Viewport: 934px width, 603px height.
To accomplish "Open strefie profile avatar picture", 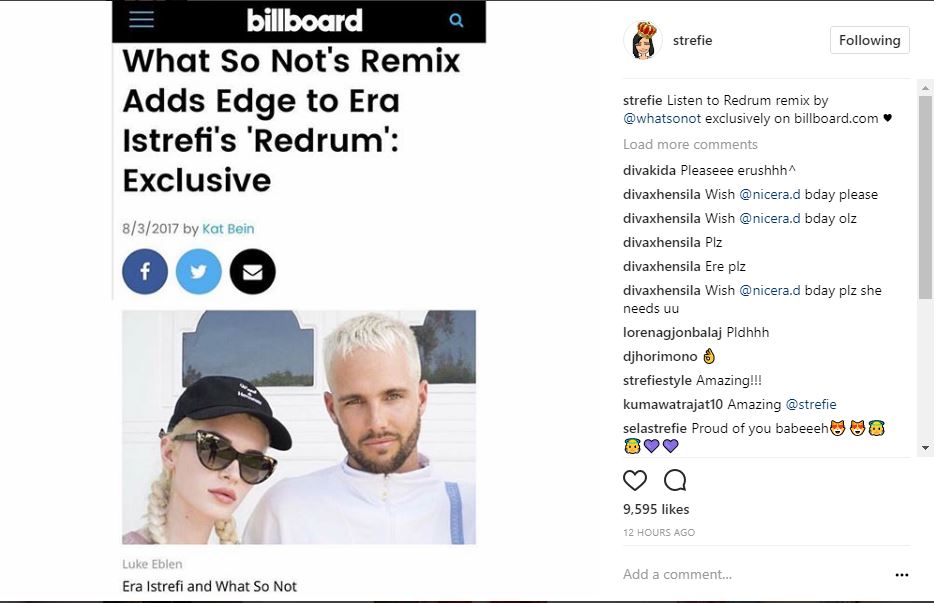I will [643, 41].
